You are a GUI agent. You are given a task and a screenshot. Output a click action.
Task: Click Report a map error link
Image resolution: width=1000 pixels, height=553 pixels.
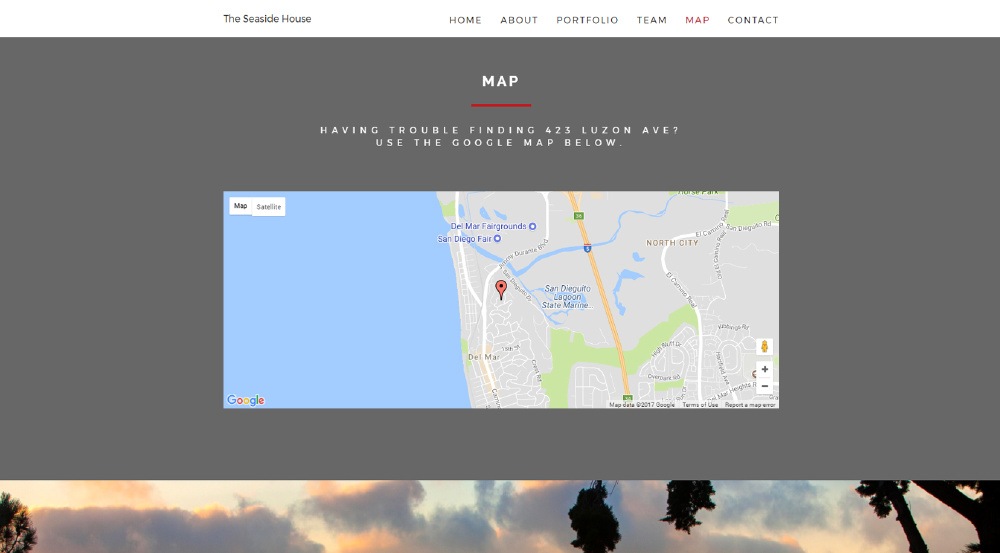tap(750, 404)
